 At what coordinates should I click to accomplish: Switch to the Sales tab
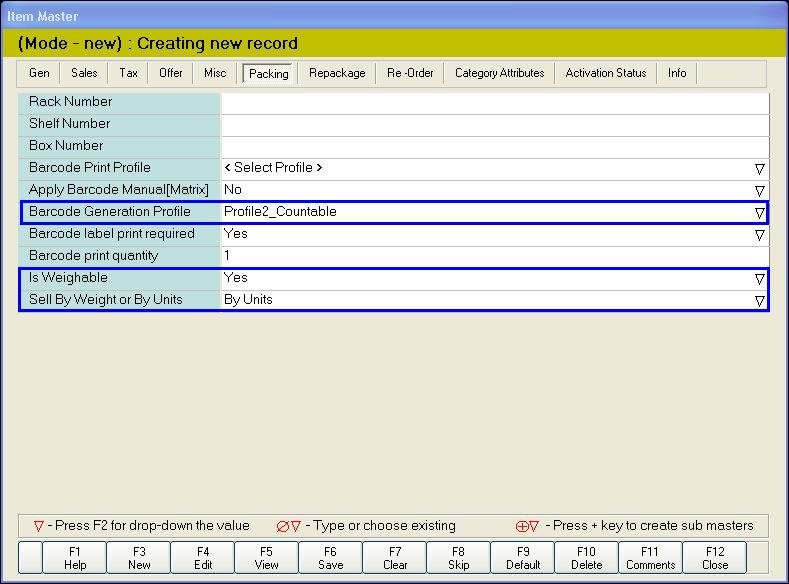84,73
